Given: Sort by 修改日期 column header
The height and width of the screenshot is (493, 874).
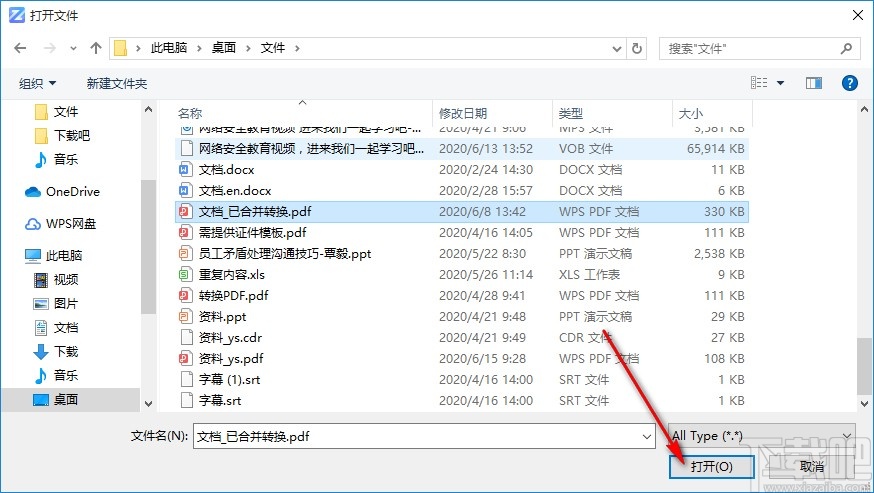Looking at the screenshot, I should point(463,113).
